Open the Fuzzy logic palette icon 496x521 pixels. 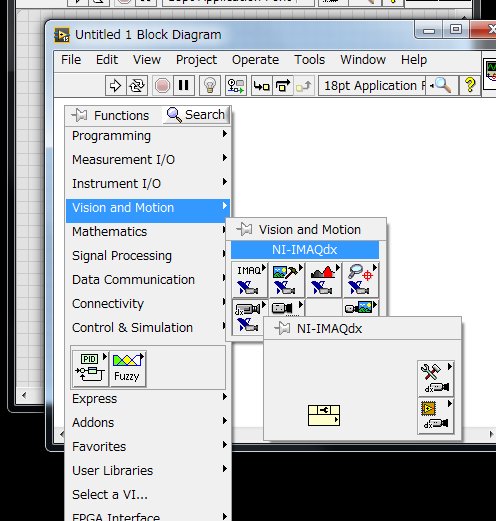pyautogui.click(x=128, y=369)
